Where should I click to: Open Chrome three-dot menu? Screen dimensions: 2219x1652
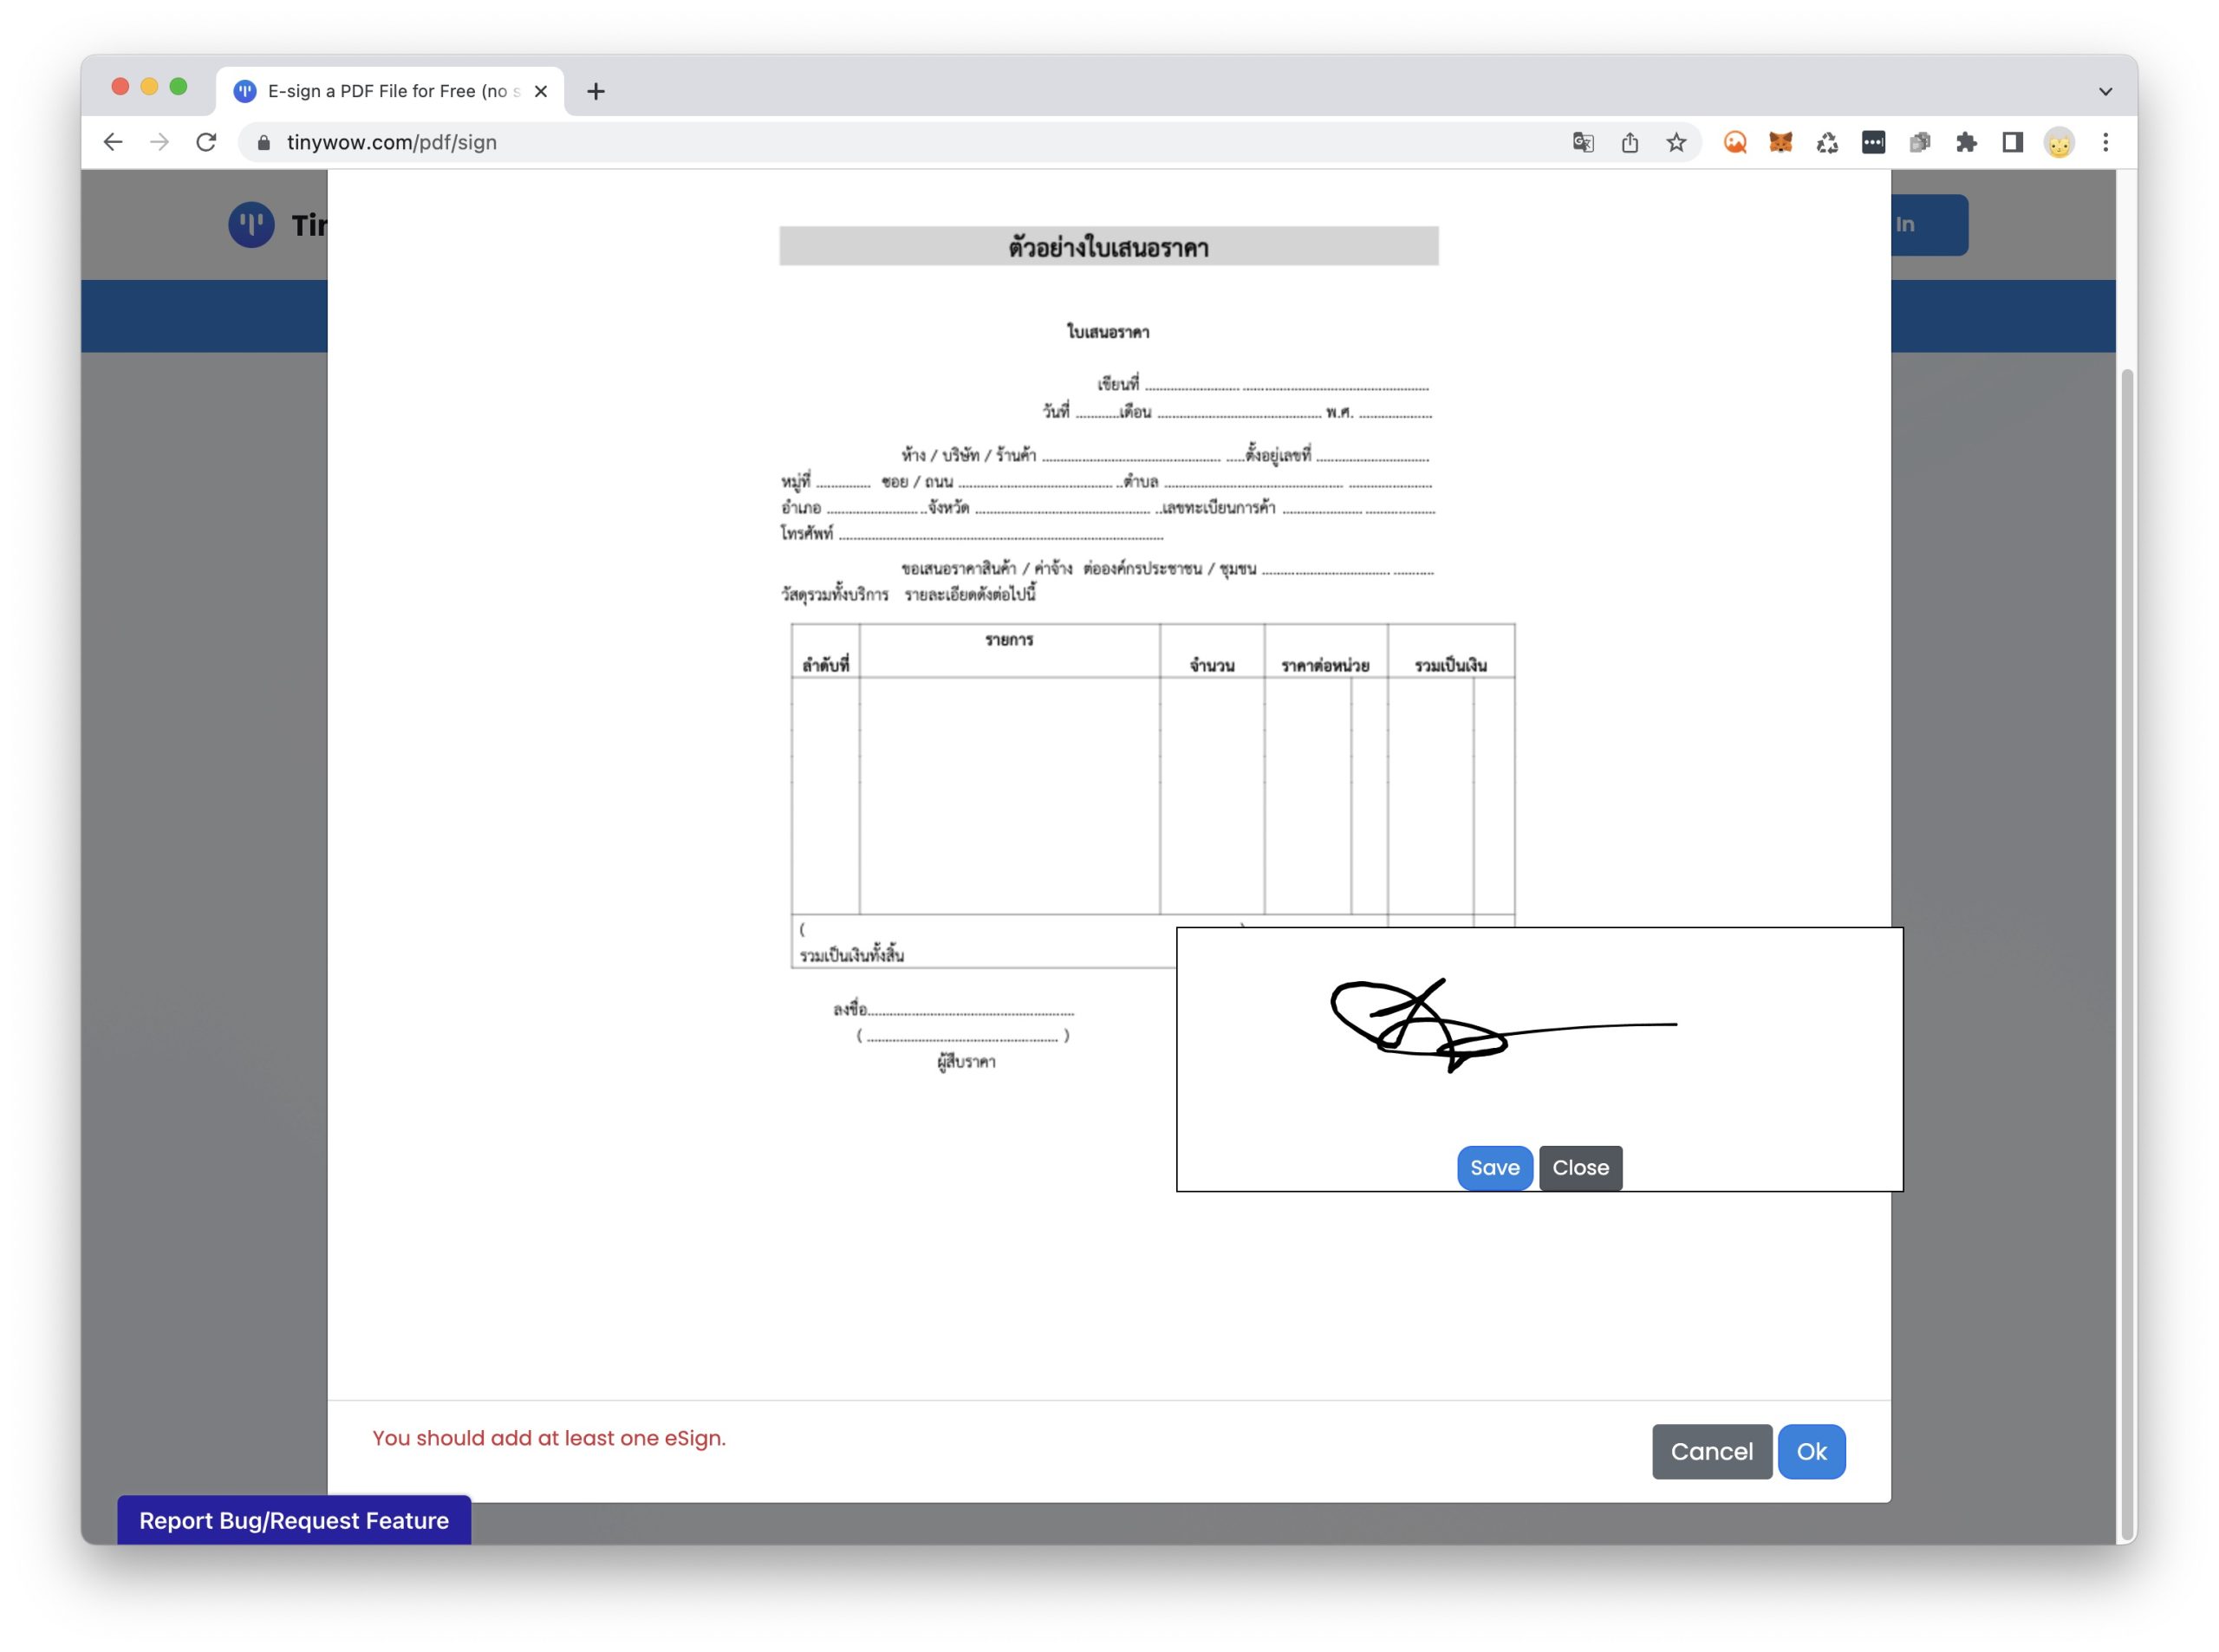click(x=2106, y=142)
